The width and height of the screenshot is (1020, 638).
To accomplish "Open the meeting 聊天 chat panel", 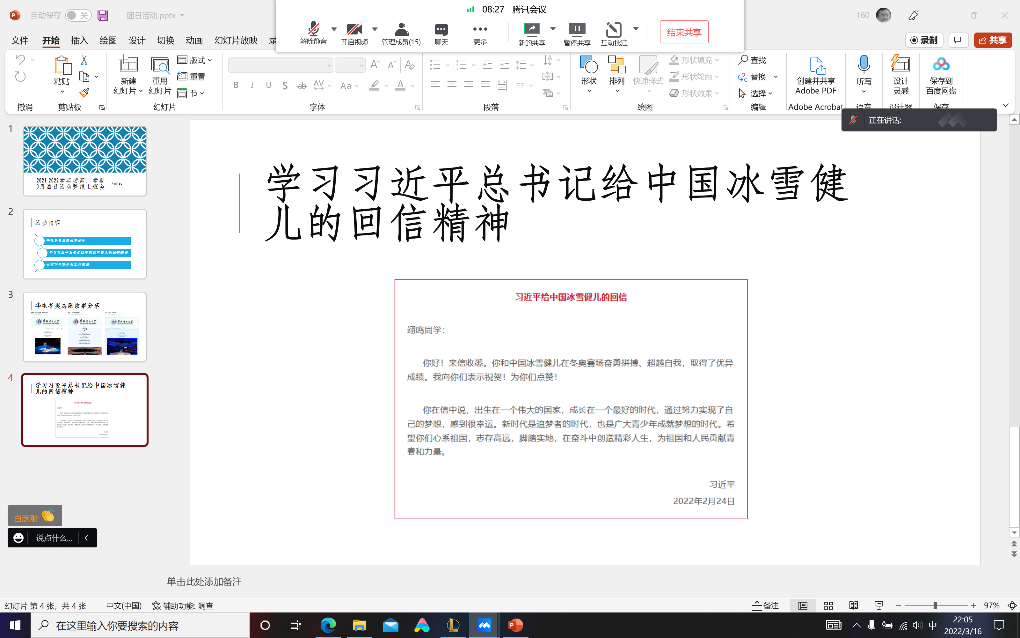I will click(443, 29).
